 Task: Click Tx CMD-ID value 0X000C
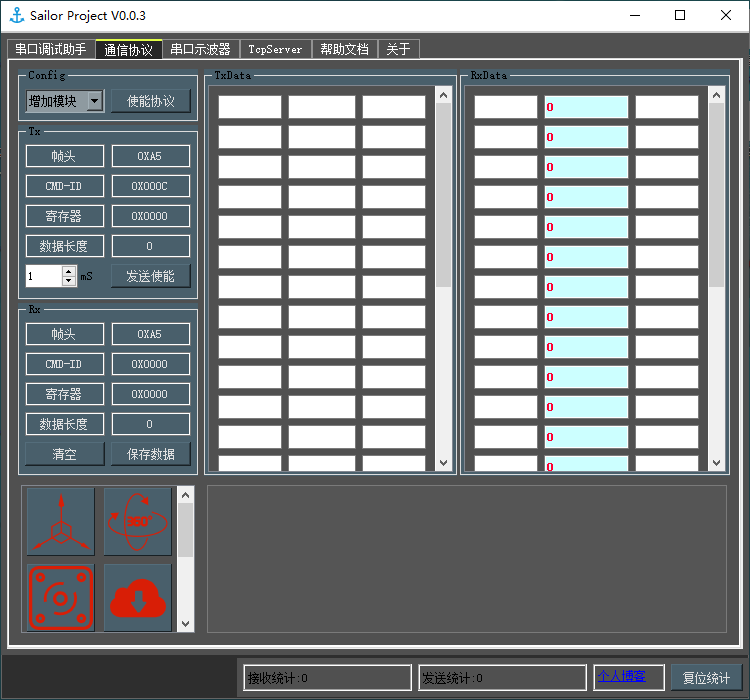(151, 186)
